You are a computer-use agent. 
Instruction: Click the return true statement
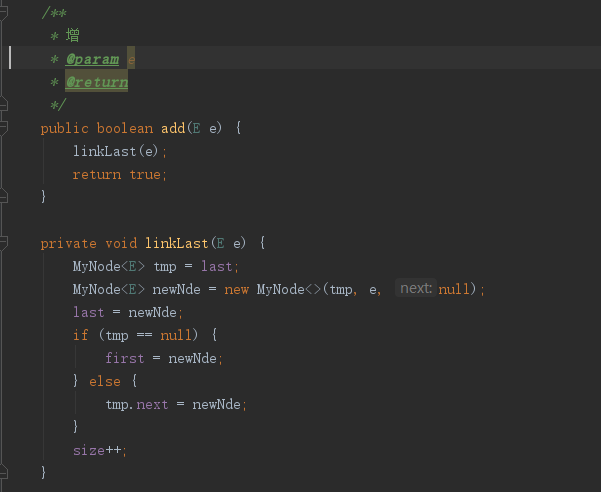(120, 175)
